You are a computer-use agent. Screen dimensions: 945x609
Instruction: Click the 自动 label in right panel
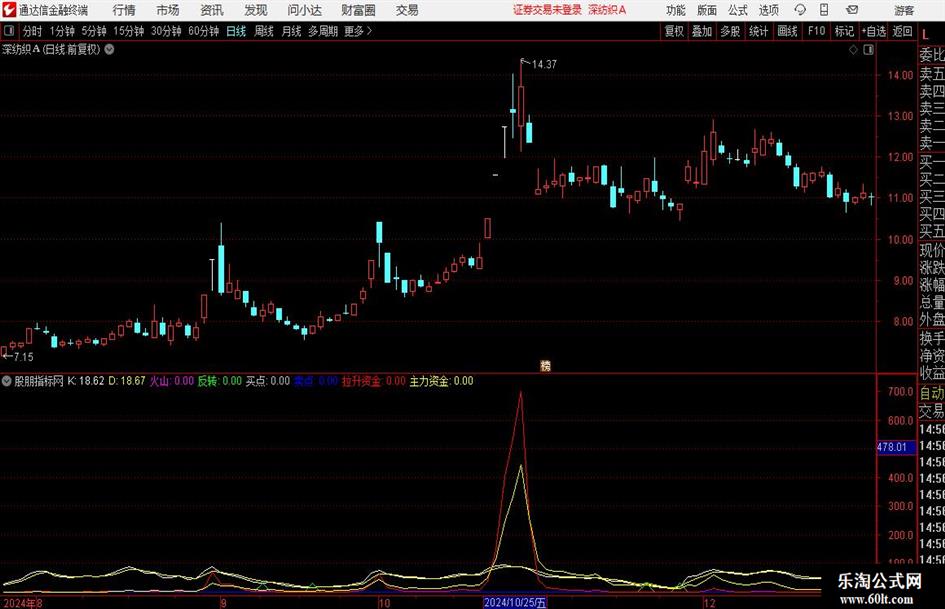pyautogui.click(x=932, y=393)
